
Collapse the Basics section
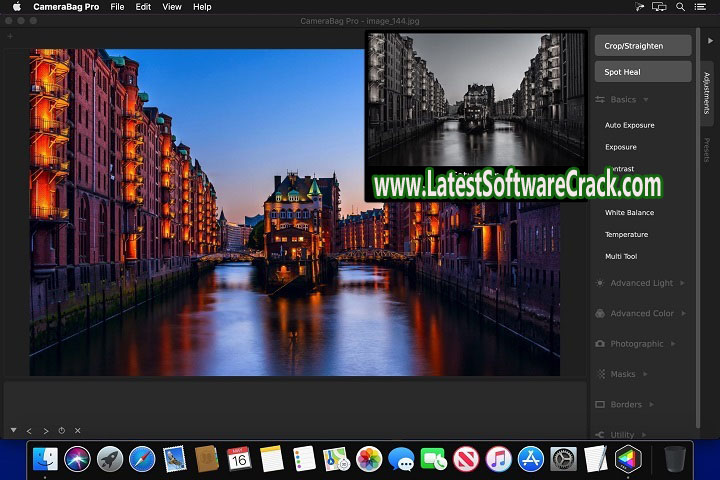(x=622, y=100)
